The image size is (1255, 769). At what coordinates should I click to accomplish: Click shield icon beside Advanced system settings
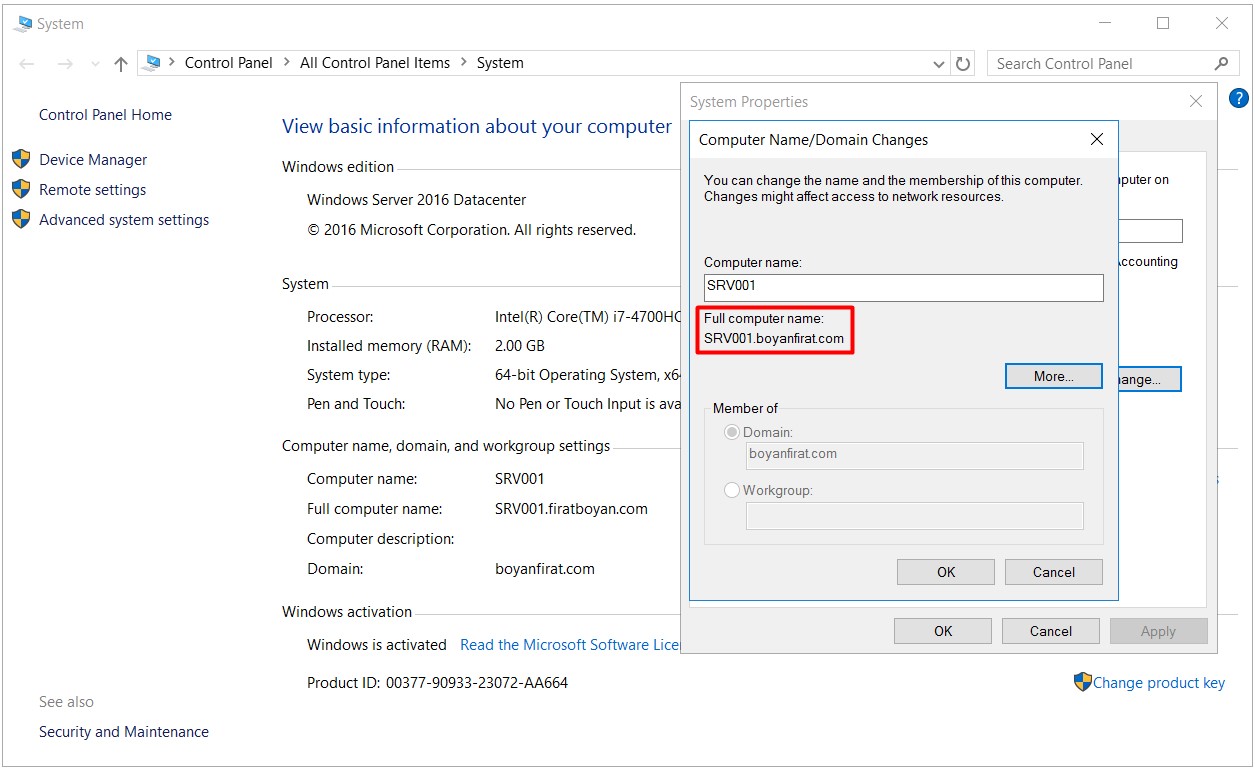(x=21, y=219)
